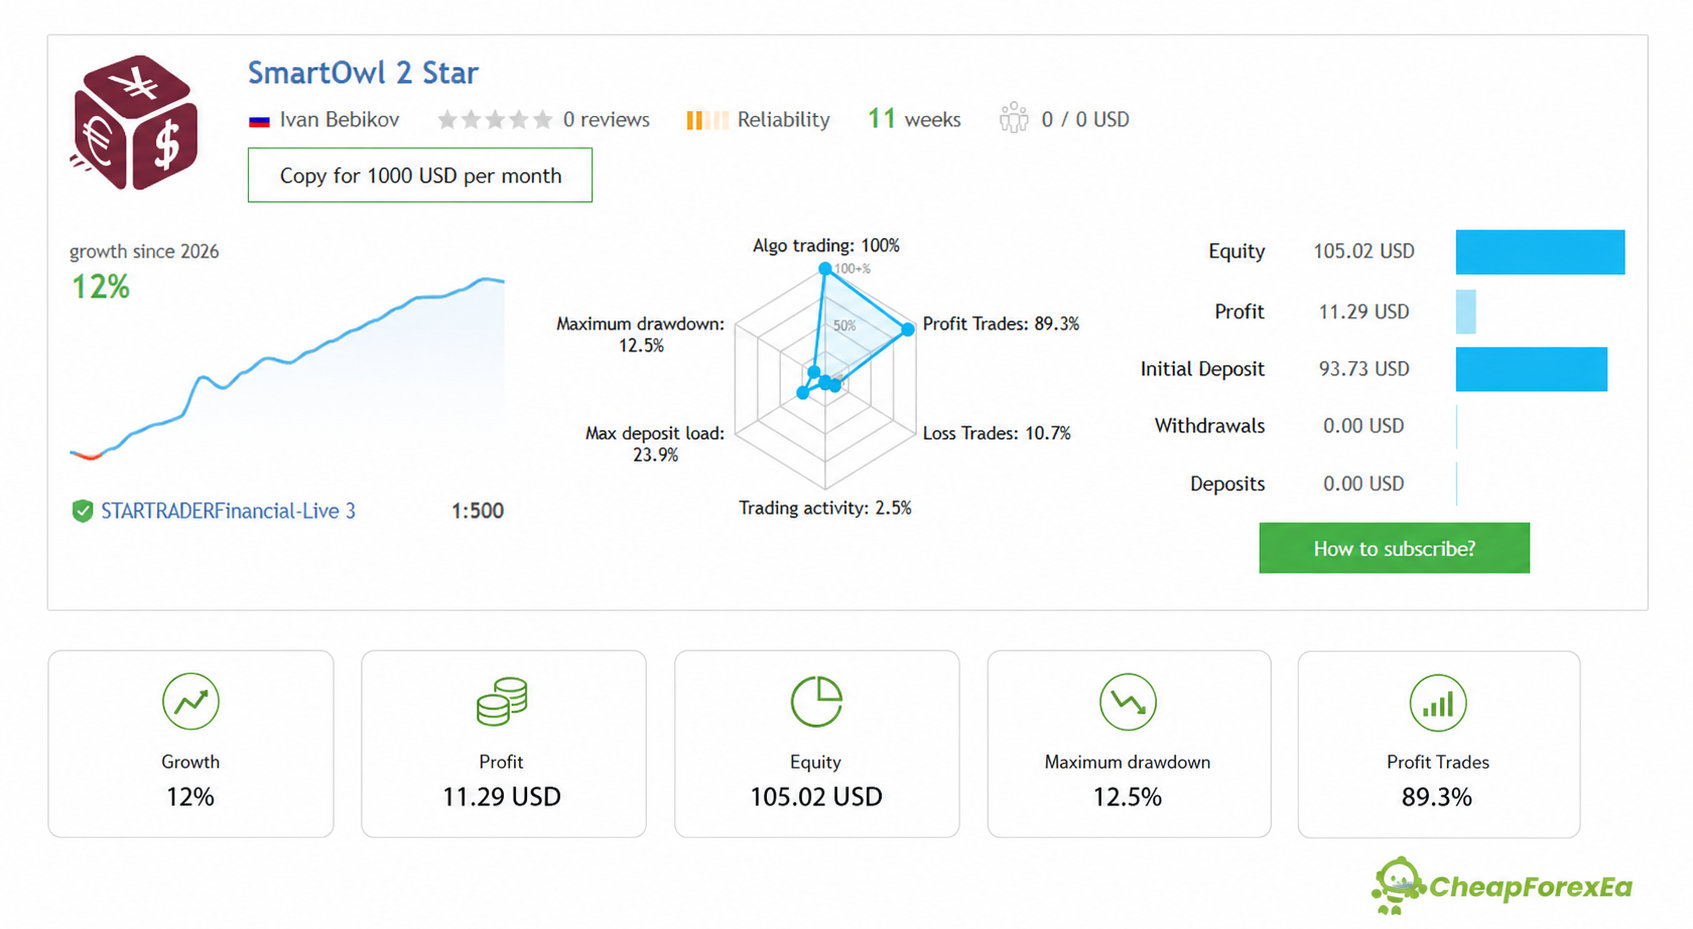Viewport: 1693px width, 929px height.
Task: Click the Profit Trades bar chart icon
Action: 1438,703
